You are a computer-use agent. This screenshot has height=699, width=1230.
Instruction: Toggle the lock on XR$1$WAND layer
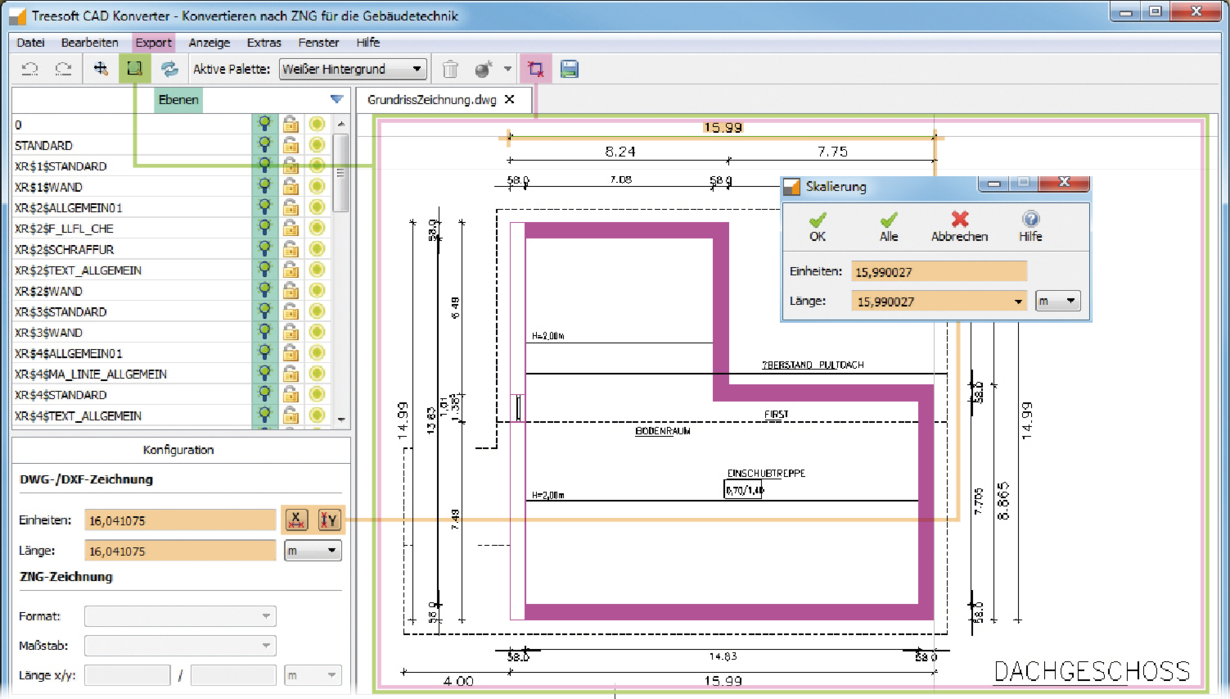pos(291,187)
